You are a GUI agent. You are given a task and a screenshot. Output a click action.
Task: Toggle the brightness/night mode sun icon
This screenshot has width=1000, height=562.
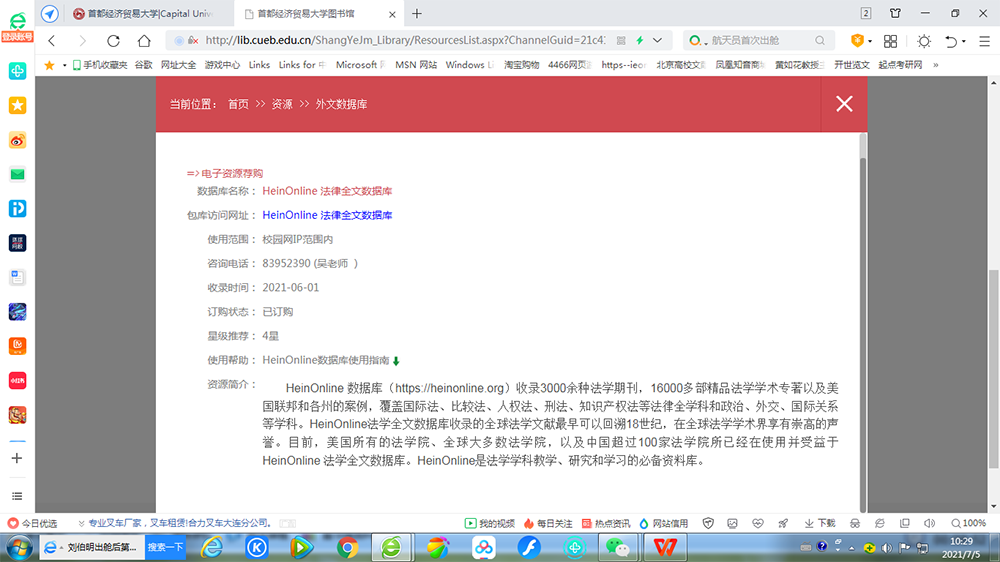click(923, 41)
